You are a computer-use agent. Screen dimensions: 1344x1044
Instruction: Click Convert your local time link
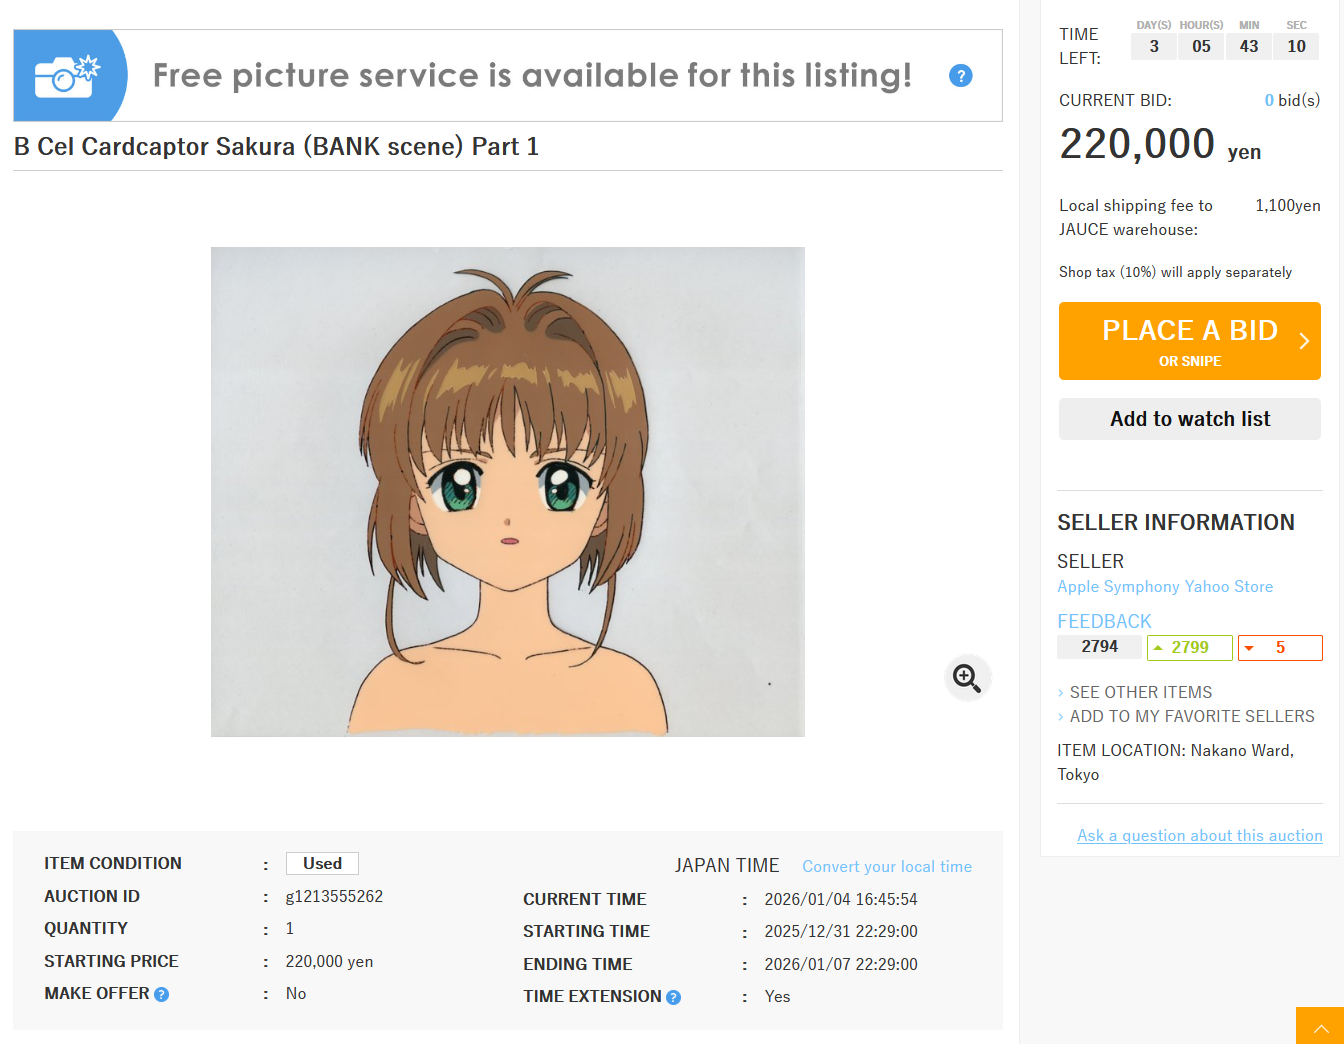887,867
